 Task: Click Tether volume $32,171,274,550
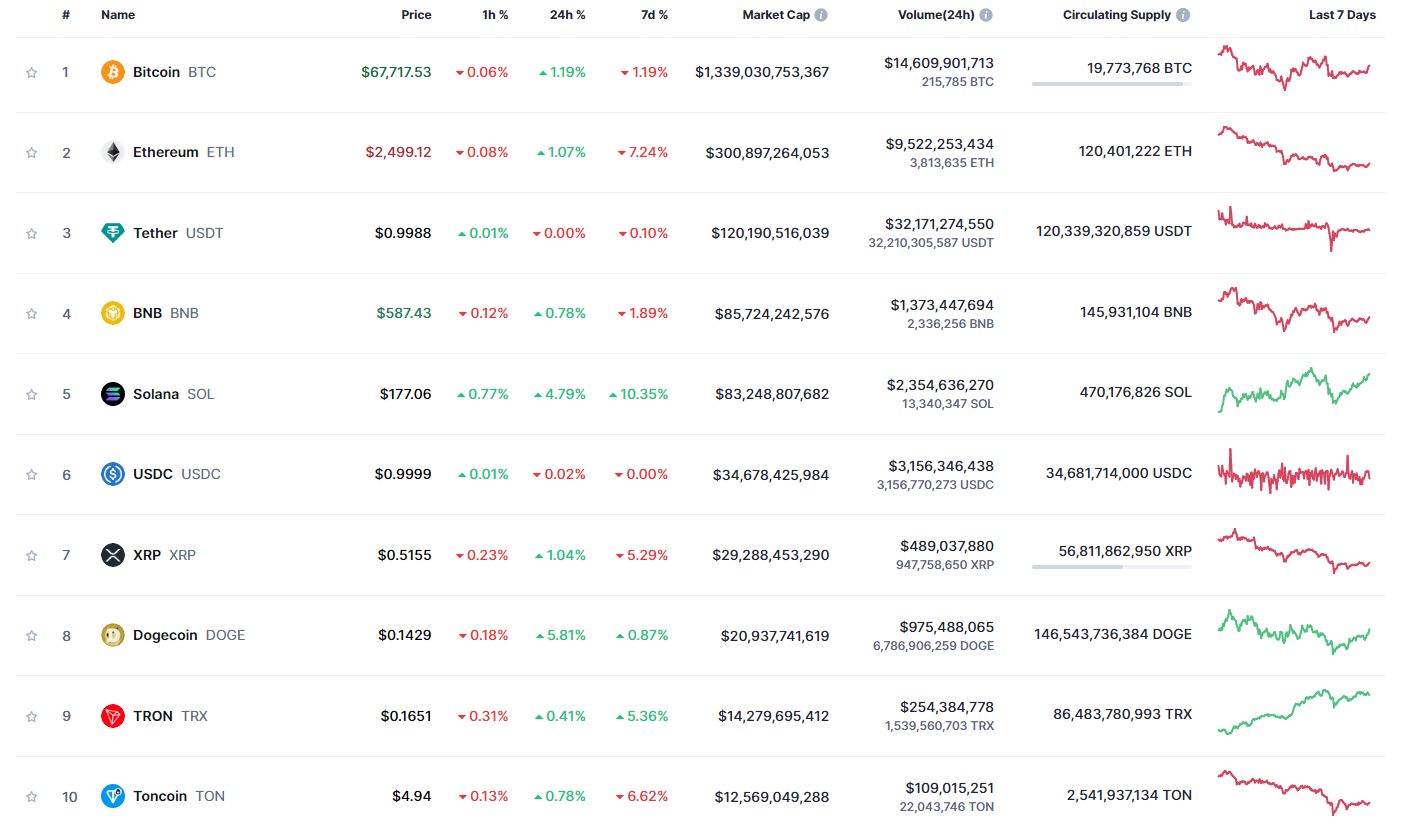(x=939, y=224)
